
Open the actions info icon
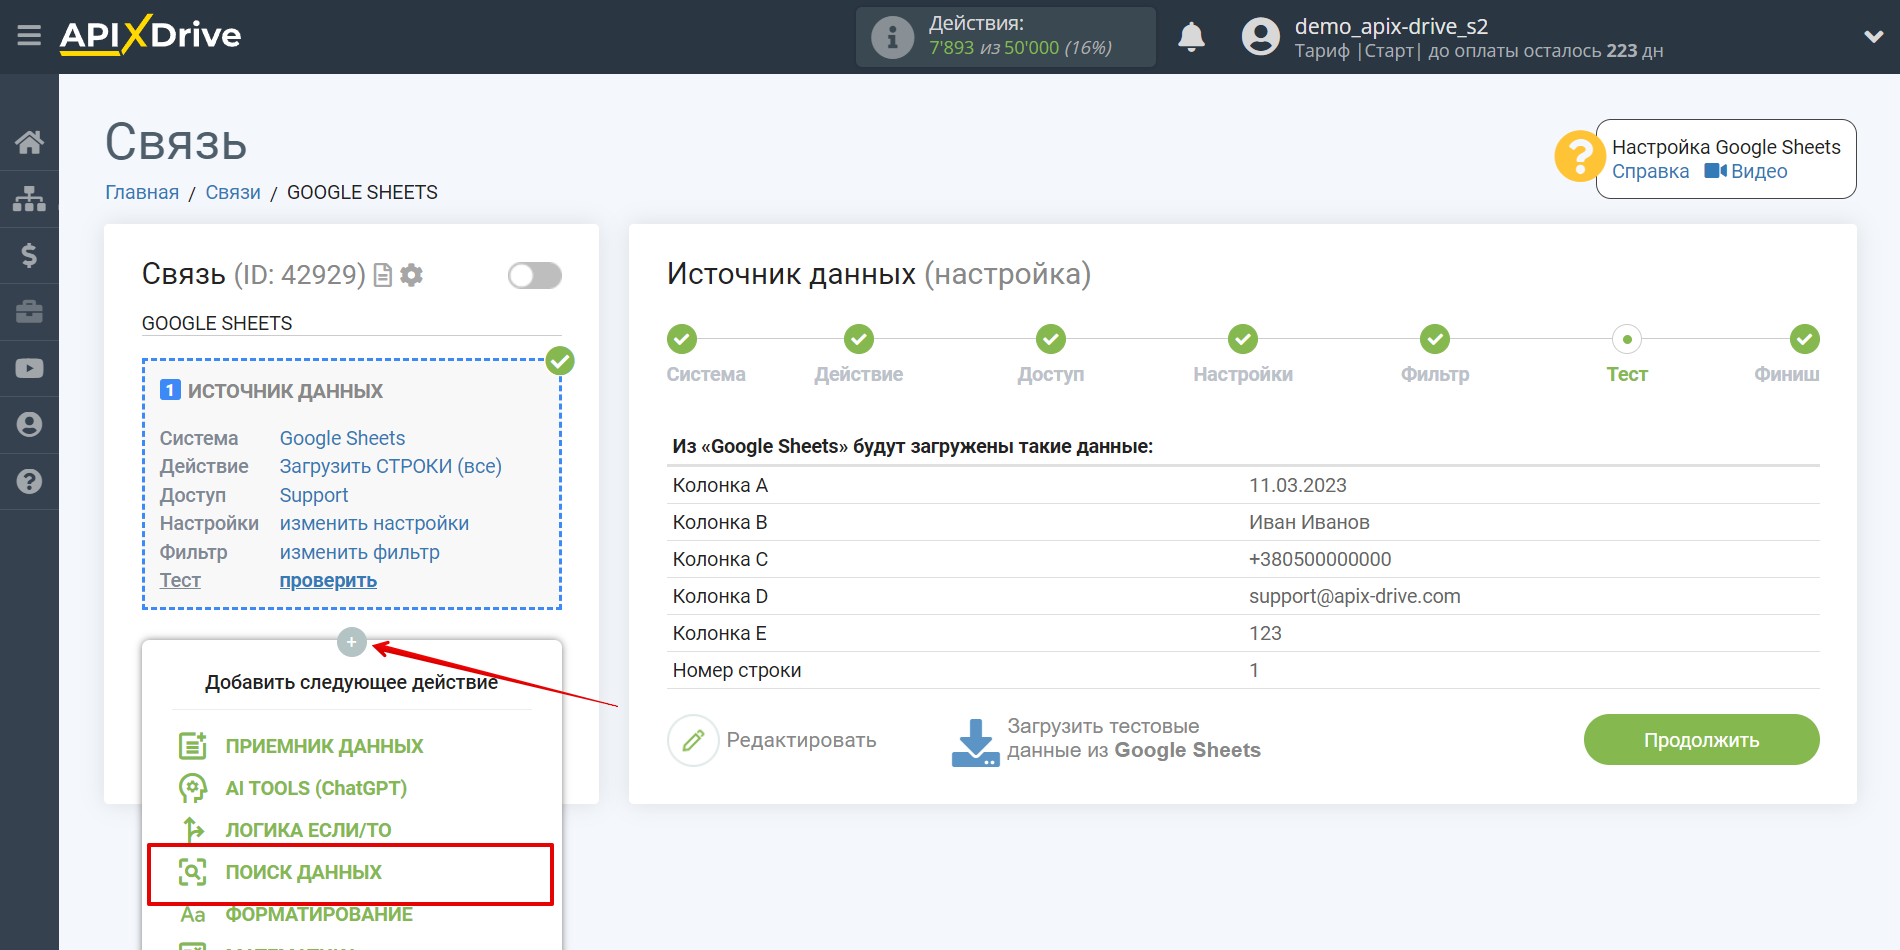click(892, 37)
